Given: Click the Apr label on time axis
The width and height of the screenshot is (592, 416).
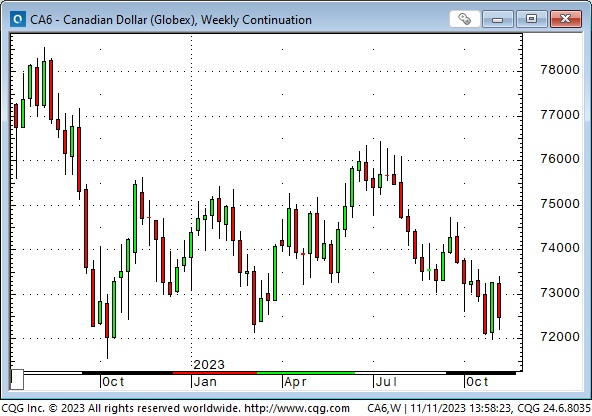Looking at the screenshot, I should [x=295, y=382].
